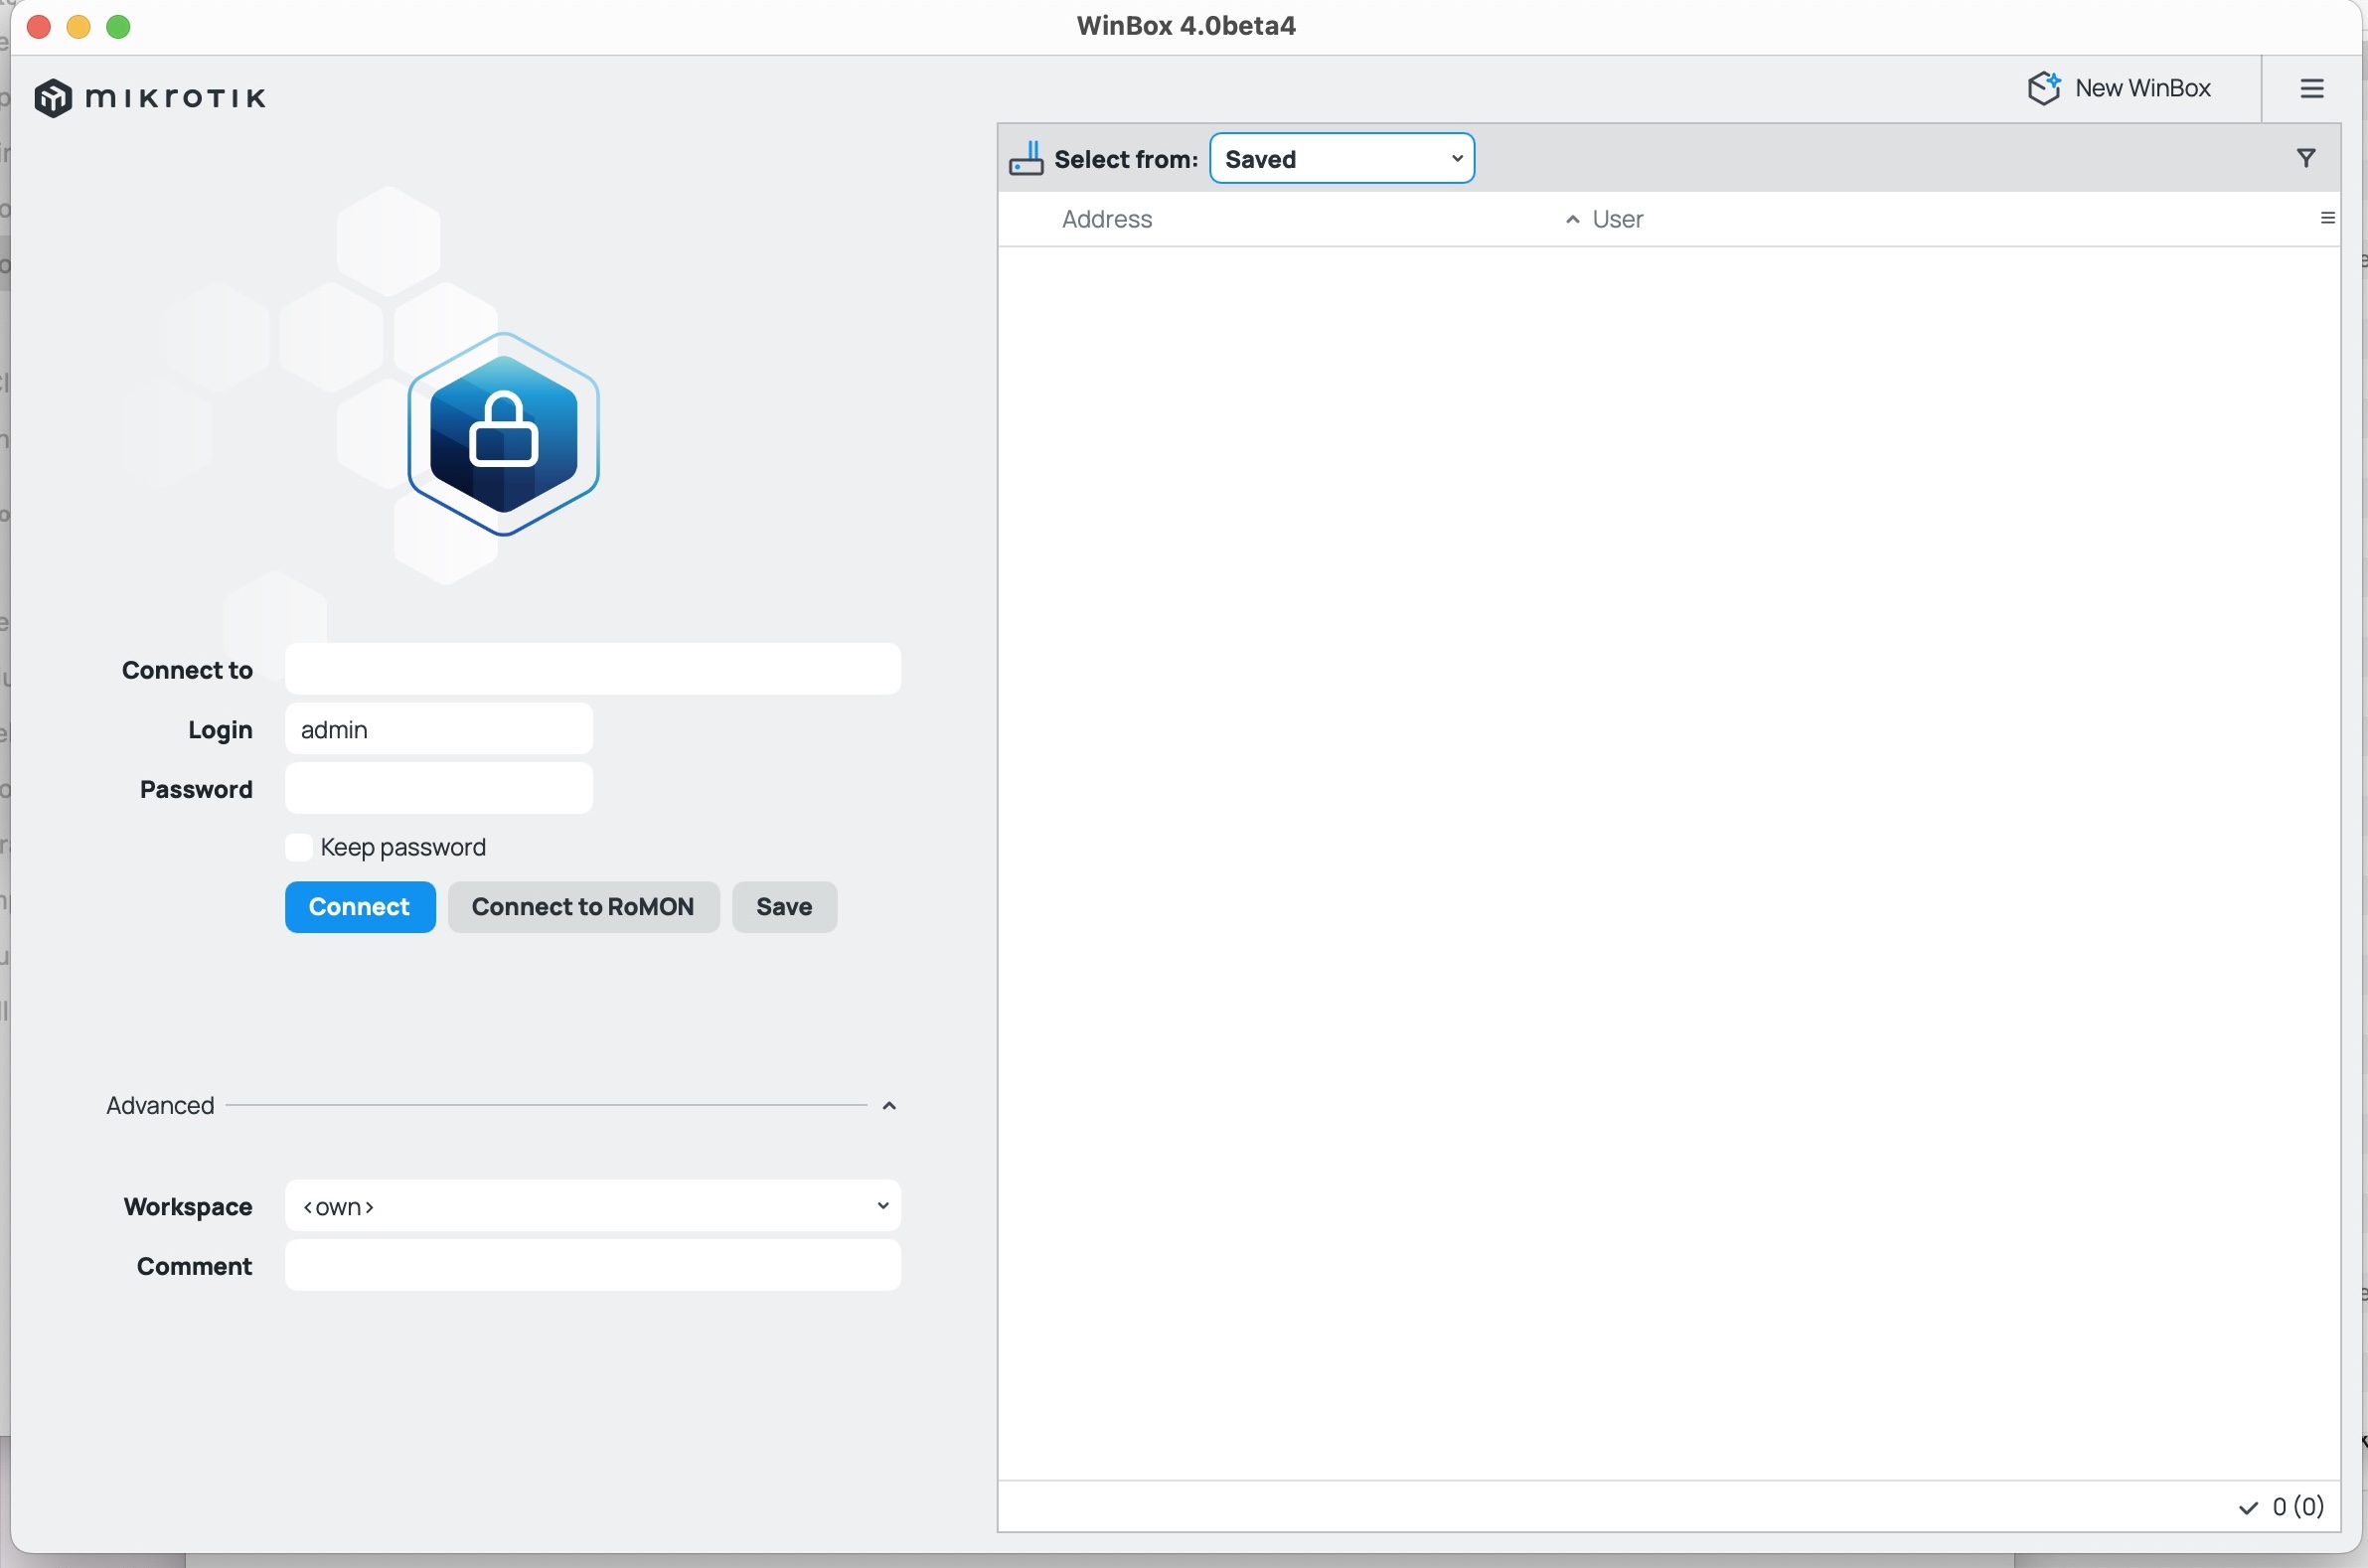Click the router icon beside Select from
2368x1568 pixels.
(x=1026, y=157)
